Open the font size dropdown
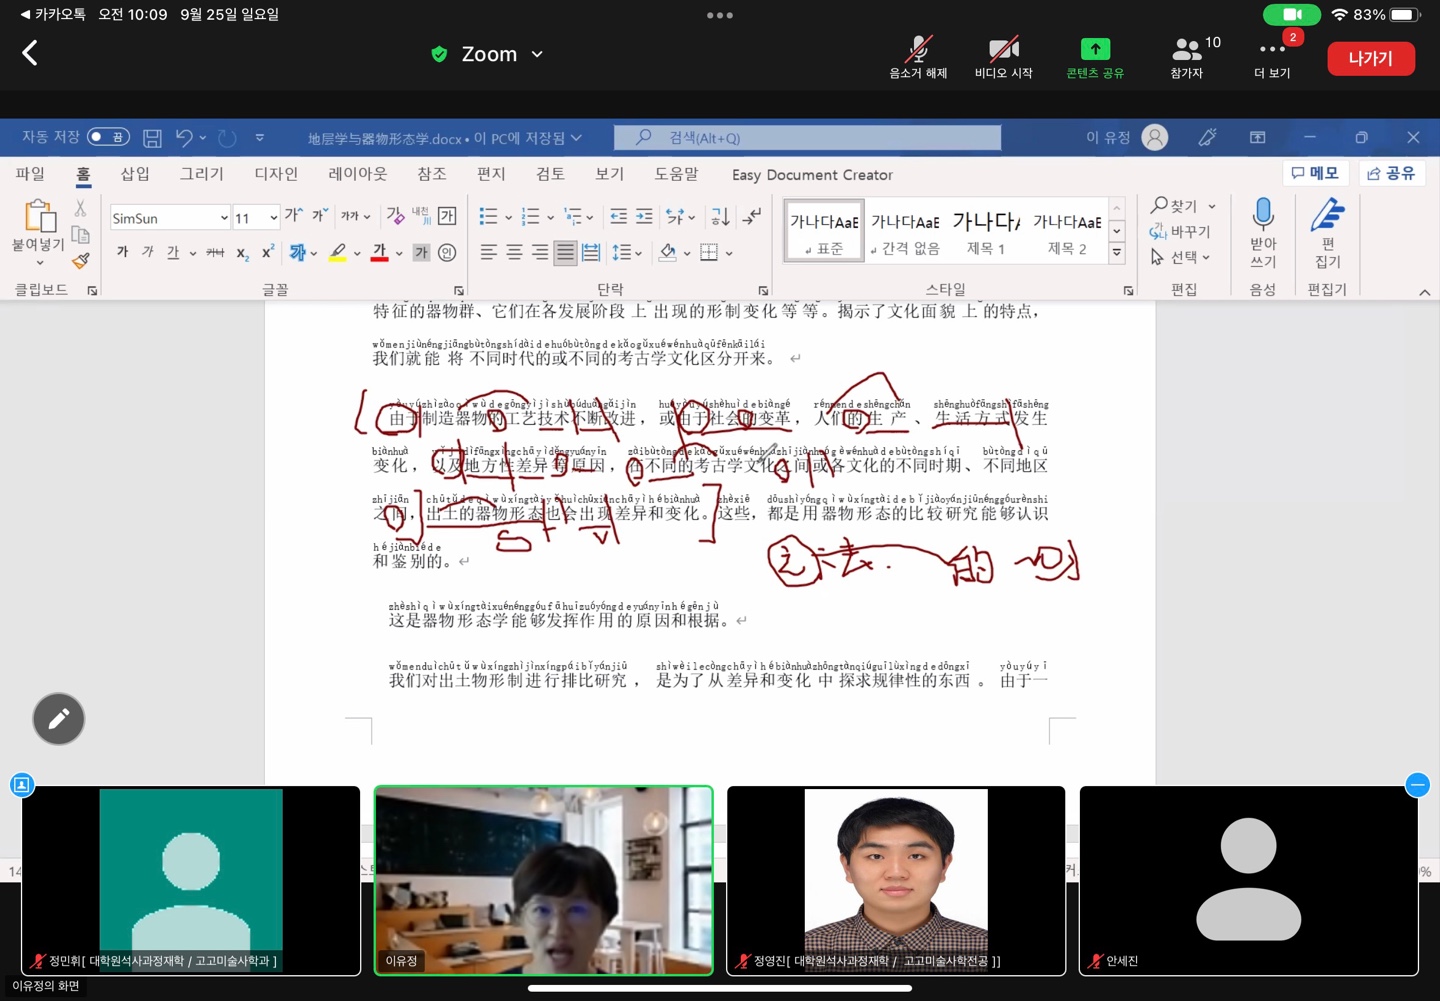The height and width of the screenshot is (1001, 1440). click(x=272, y=218)
